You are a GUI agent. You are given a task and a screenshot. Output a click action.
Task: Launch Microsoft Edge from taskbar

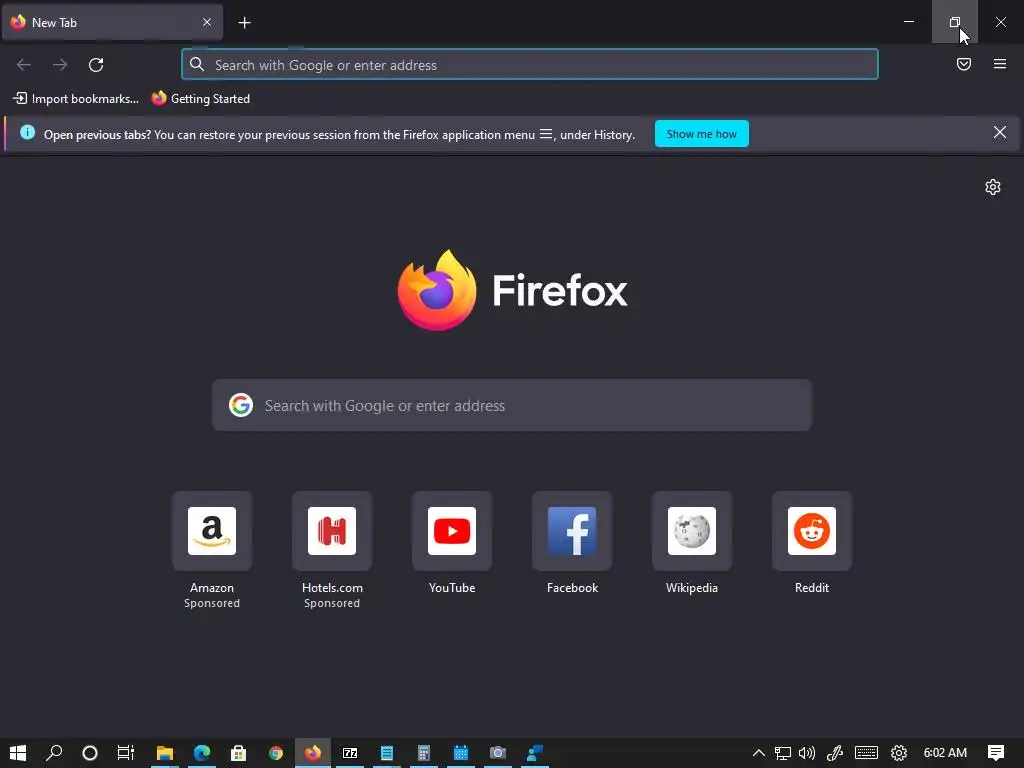click(202, 753)
